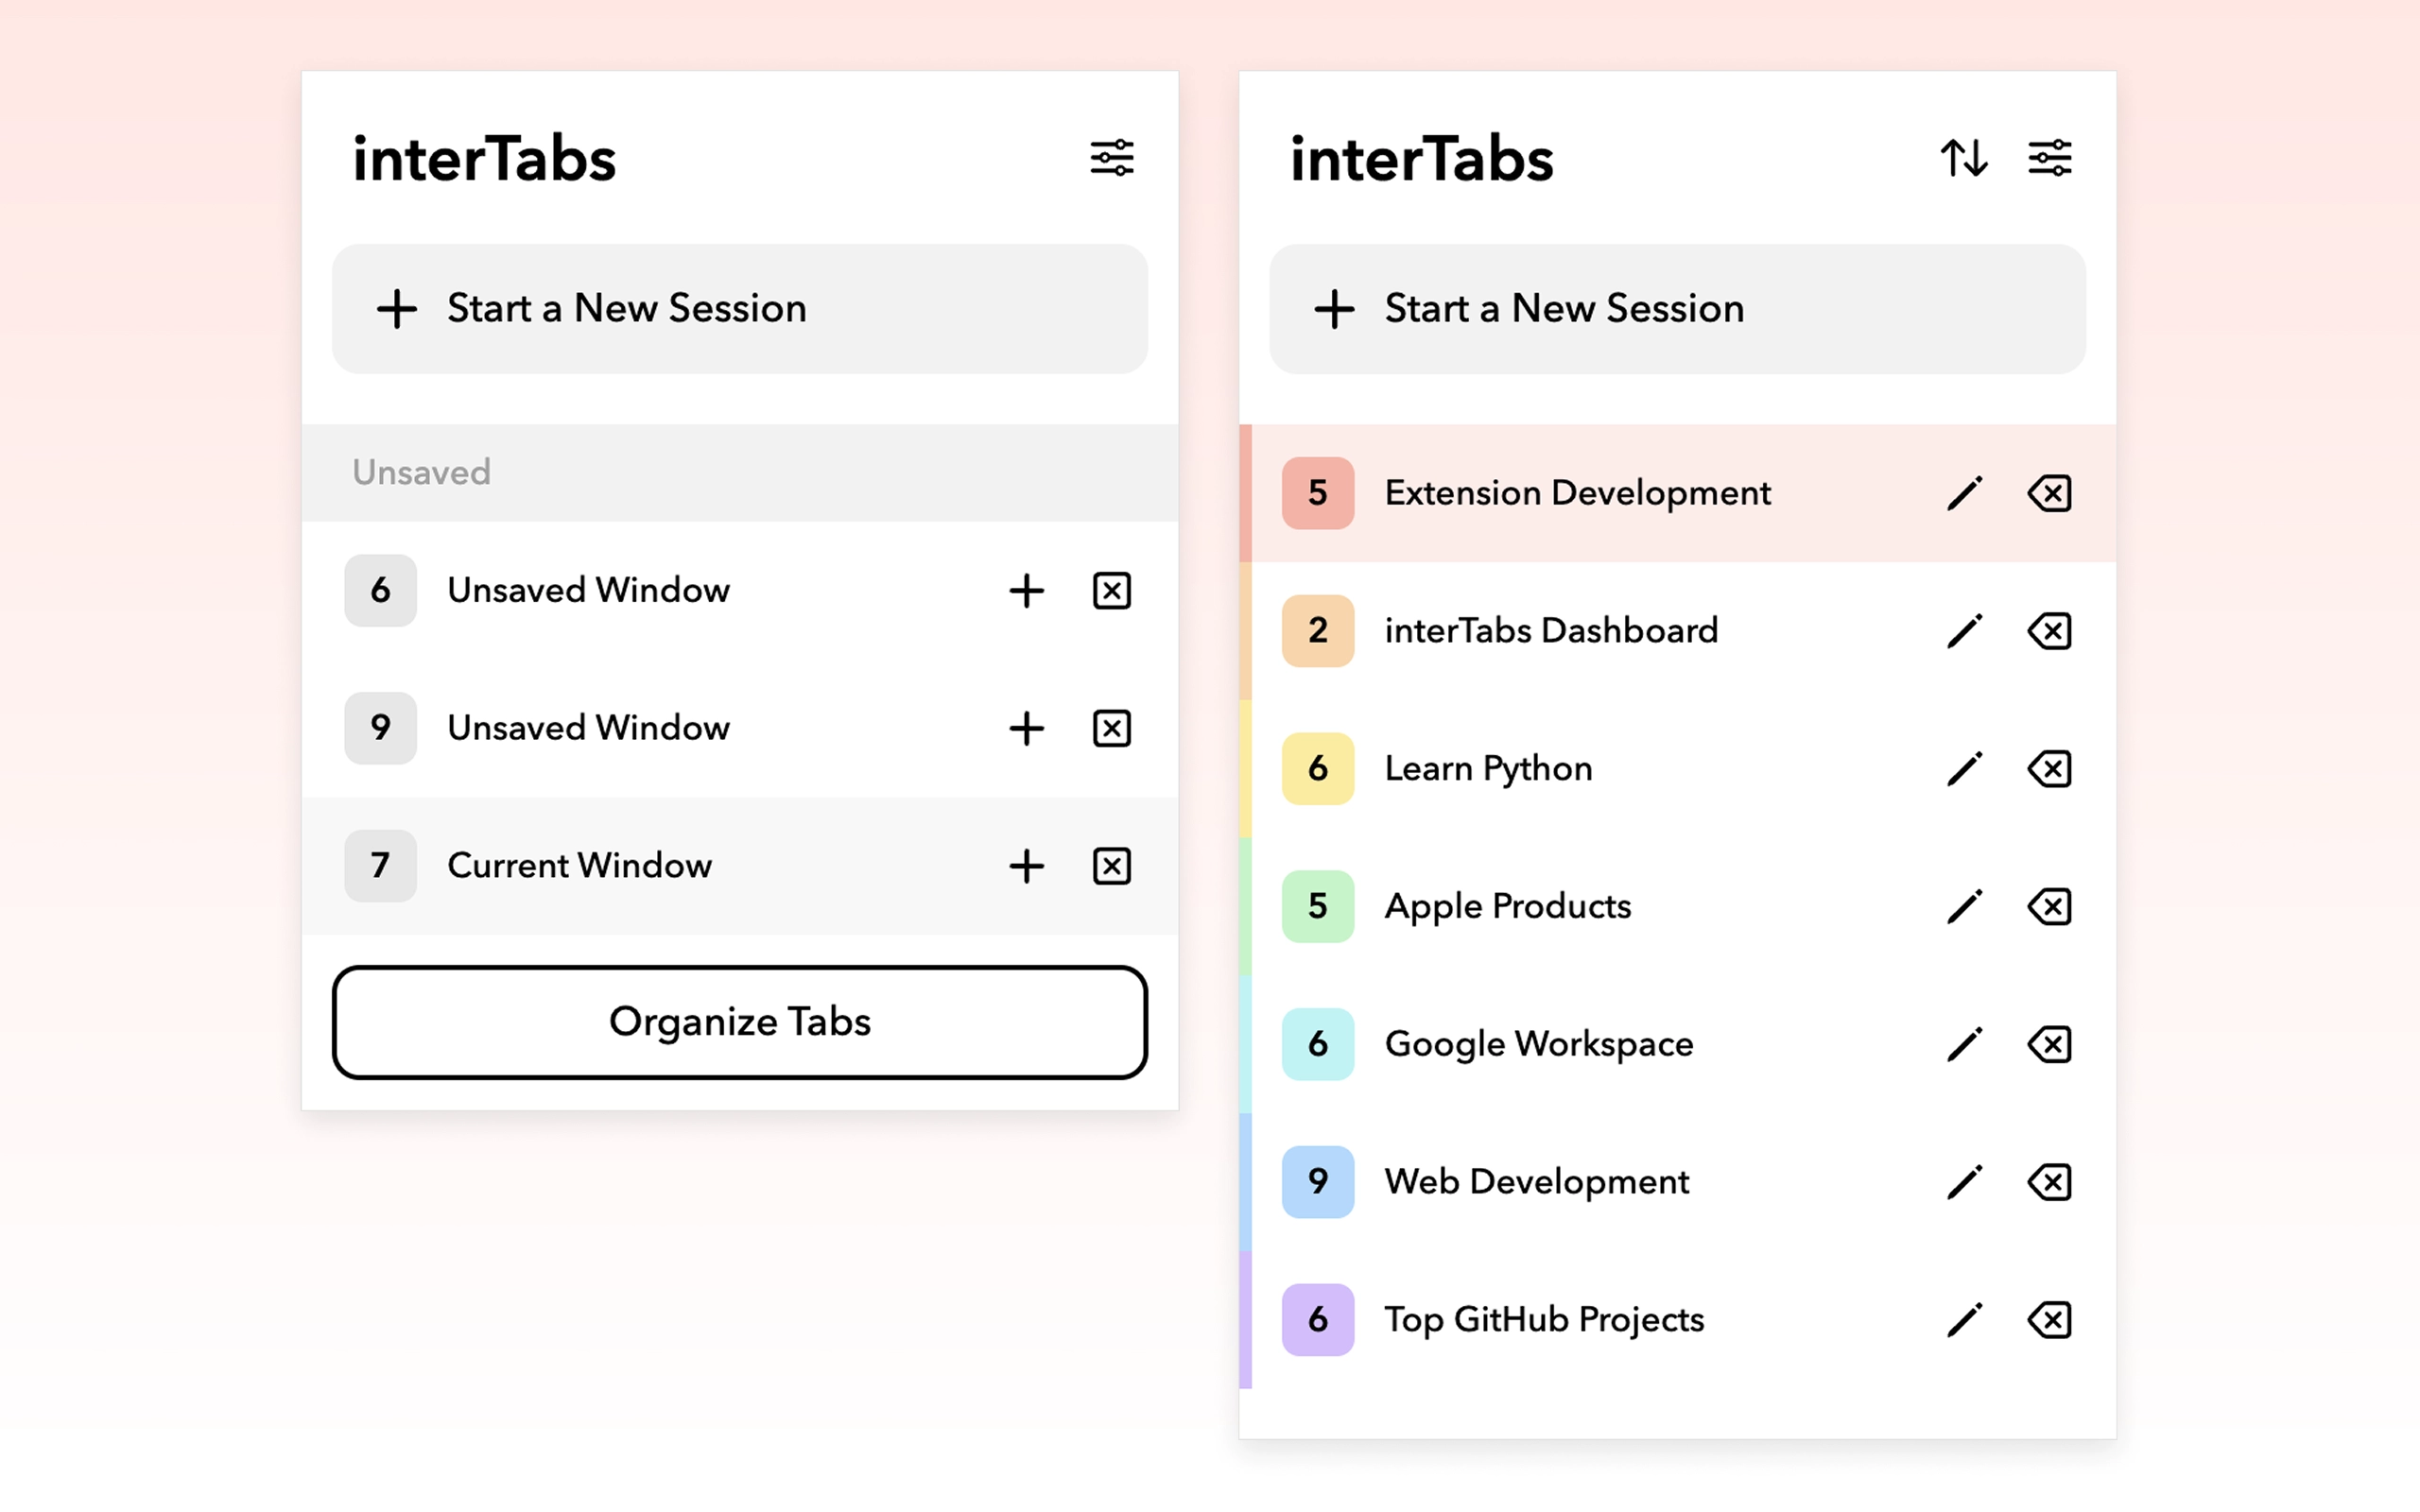
Task: Close the Current Window entry
Action: pos(1111,866)
